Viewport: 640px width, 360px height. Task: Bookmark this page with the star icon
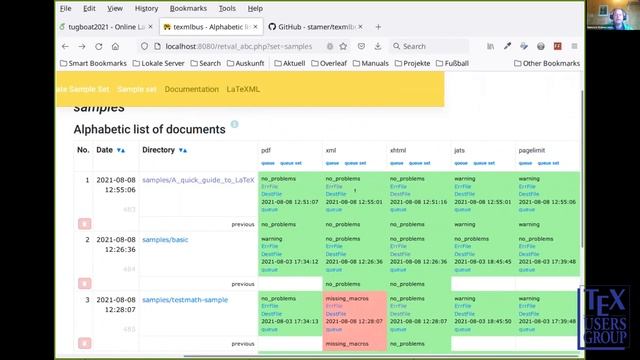click(x=343, y=47)
